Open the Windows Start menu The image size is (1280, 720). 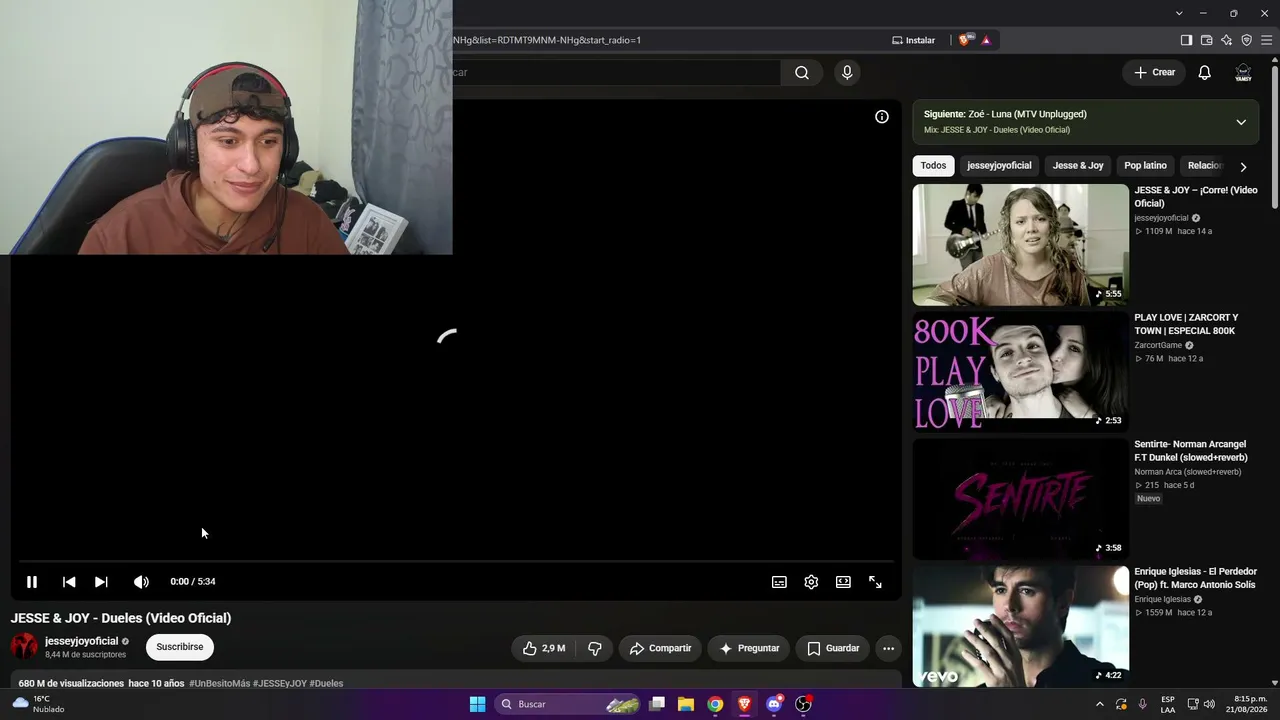point(478,704)
